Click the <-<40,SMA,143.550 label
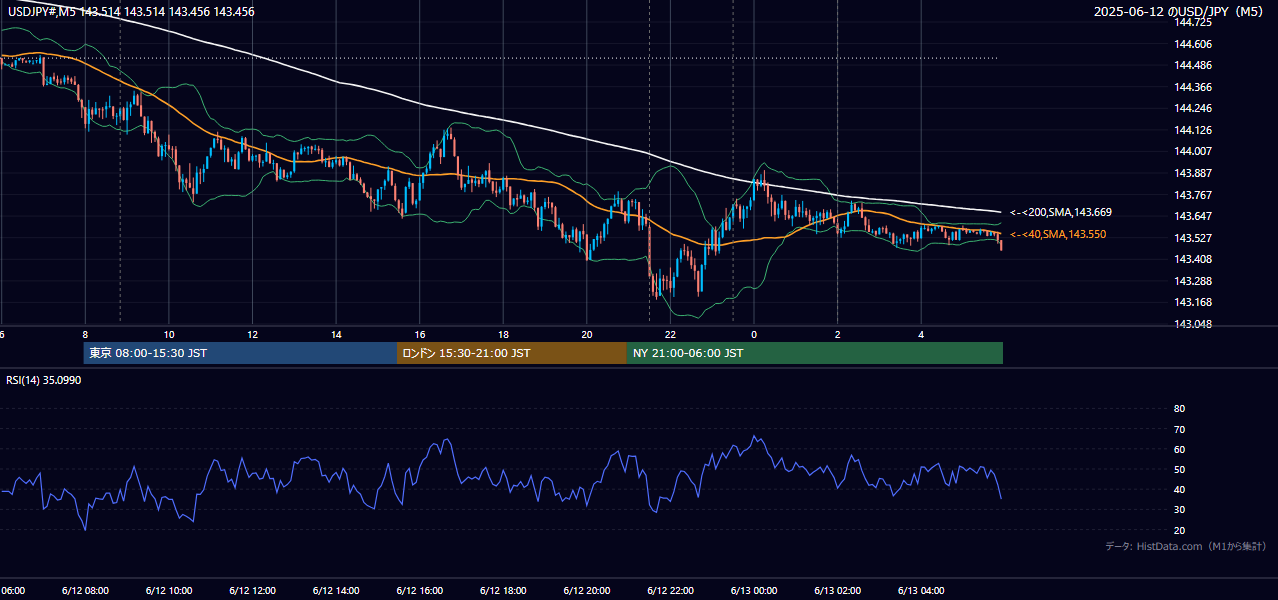Image resolution: width=1278 pixels, height=600 pixels. coord(1057,234)
